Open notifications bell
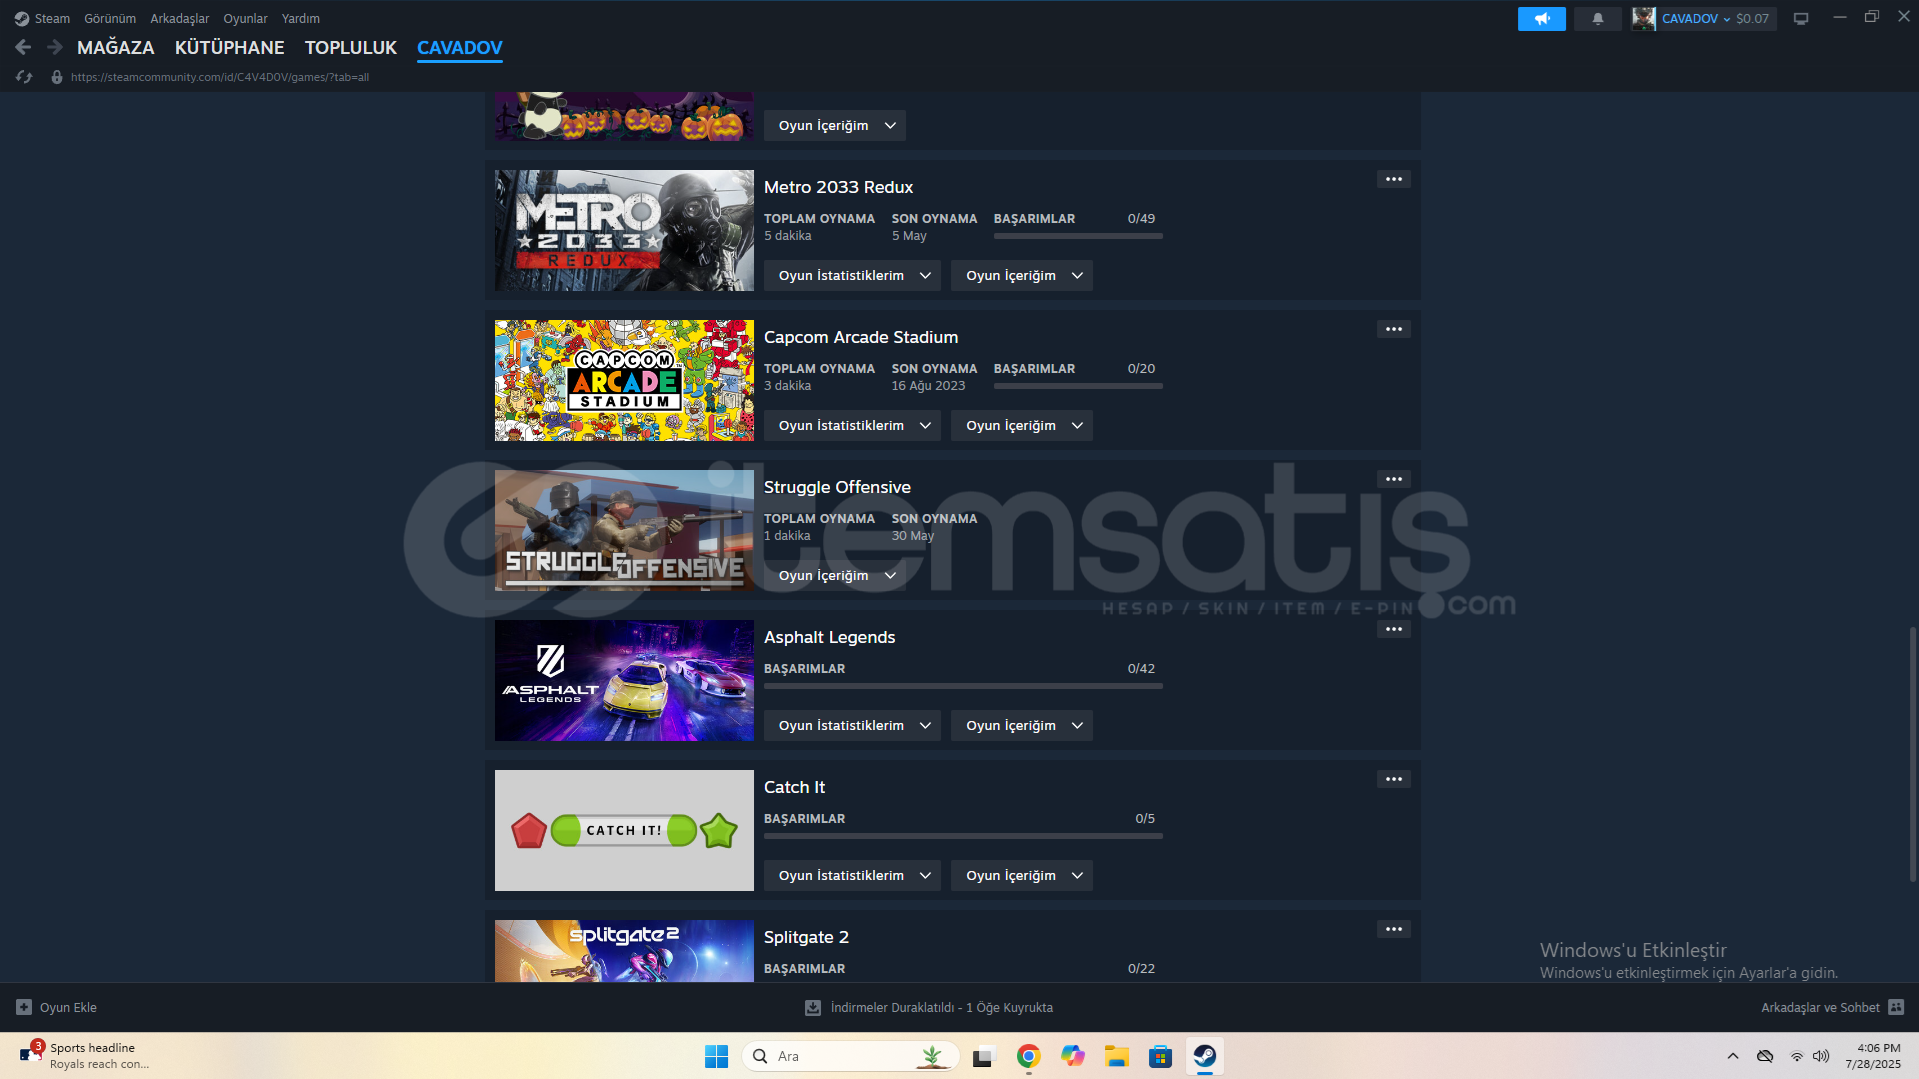Image resolution: width=1919 pixels, height=1079 pixels. pos(1597,18)
